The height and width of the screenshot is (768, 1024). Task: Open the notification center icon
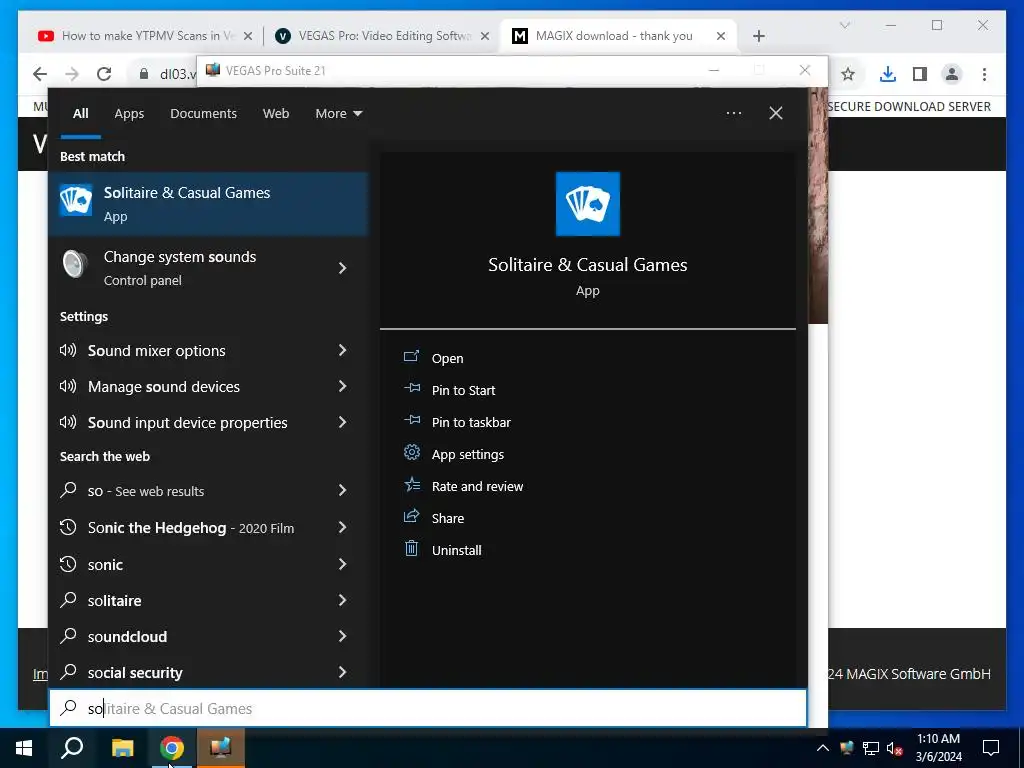click(x=991, y=748)
